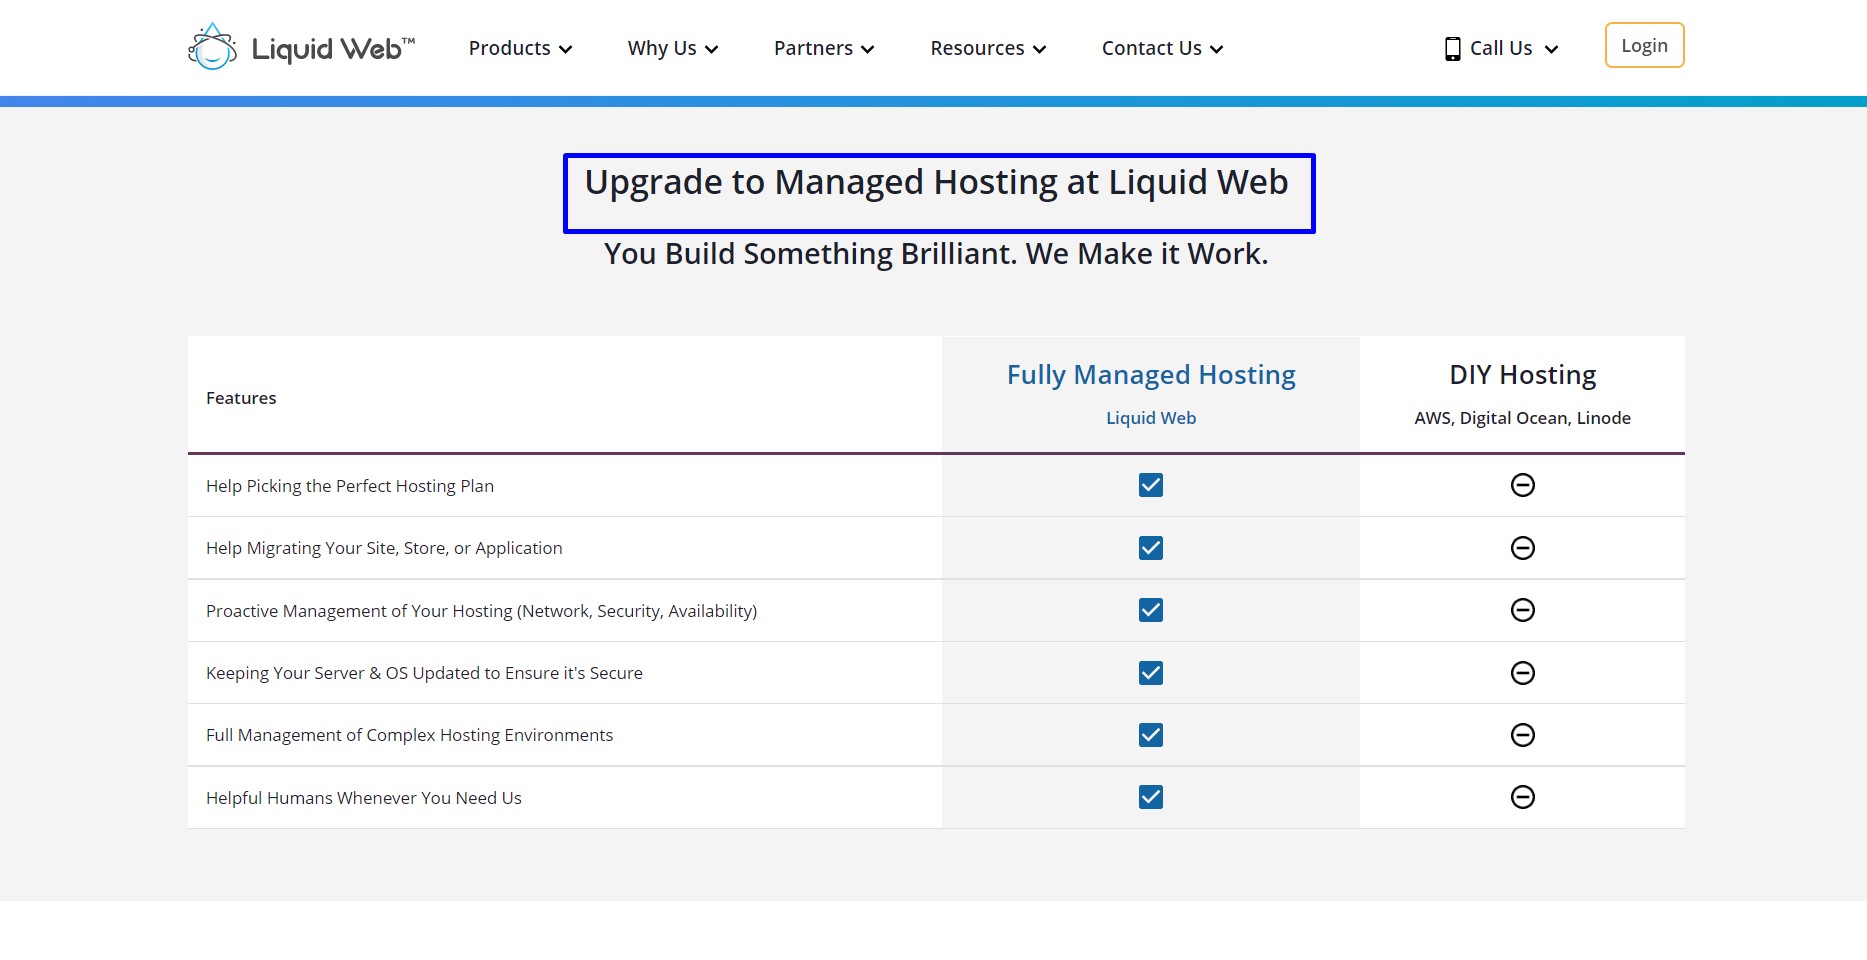Toggle checkbox for Full Management of Complex Hosting Environments

click(x=1151, y=735)
